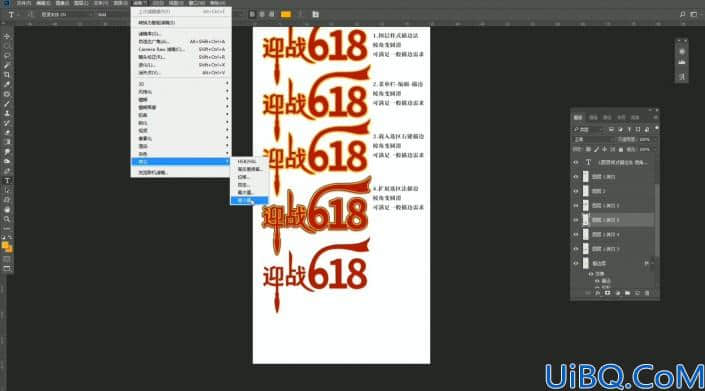Toggle layer filtering switch in Layers panel

(x=656, y=128)
